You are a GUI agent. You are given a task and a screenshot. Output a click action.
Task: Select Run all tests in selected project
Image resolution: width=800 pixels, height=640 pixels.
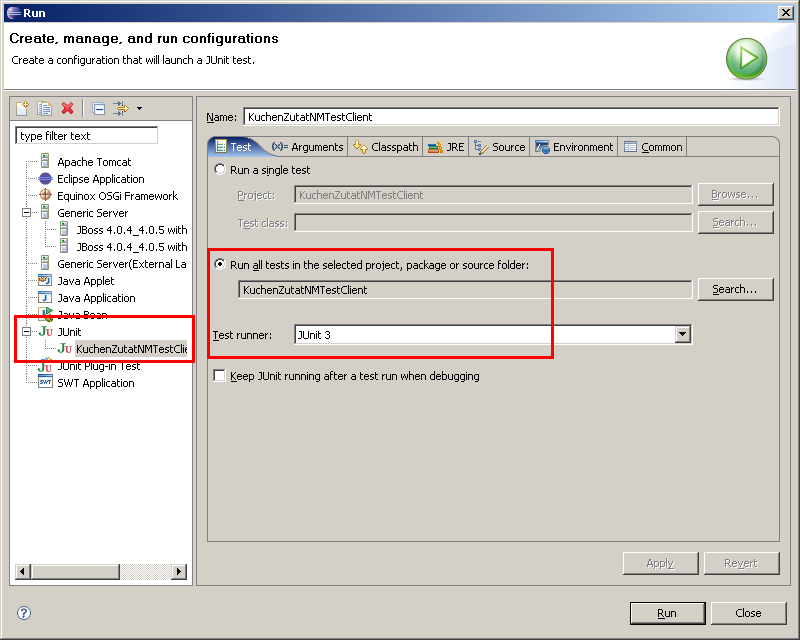220,264
